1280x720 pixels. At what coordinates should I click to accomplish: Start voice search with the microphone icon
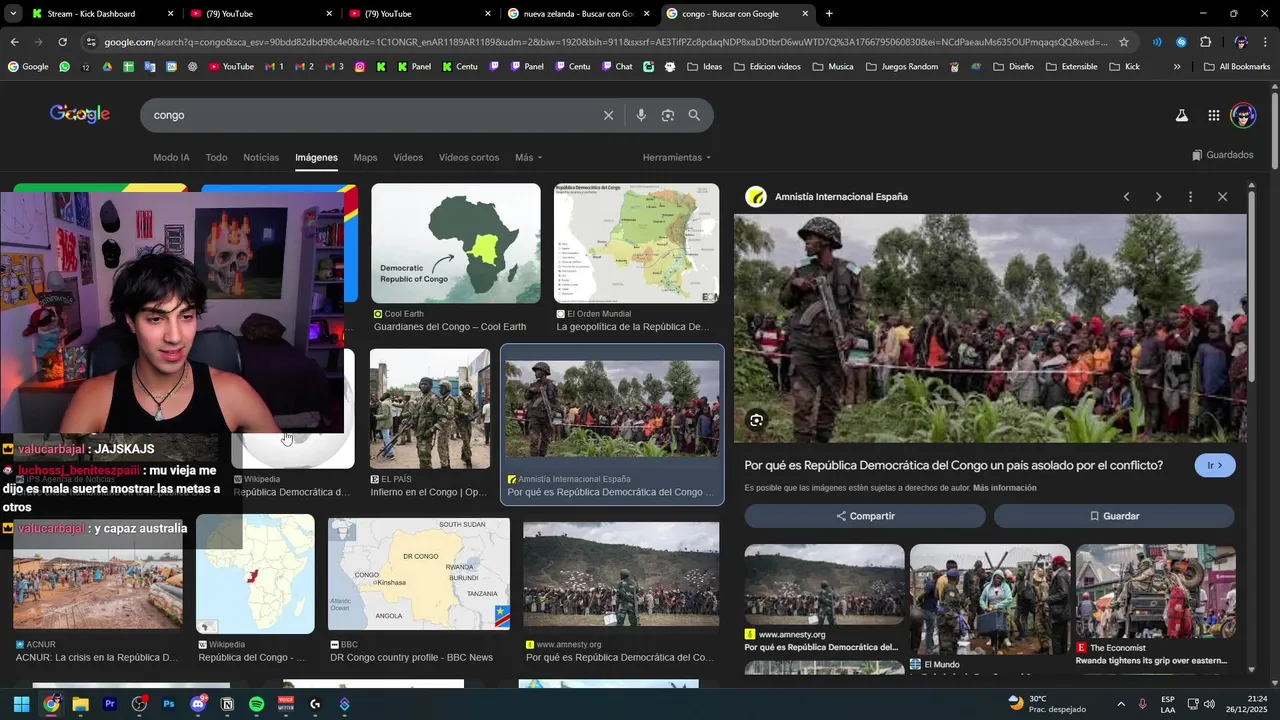click(641, 115)
